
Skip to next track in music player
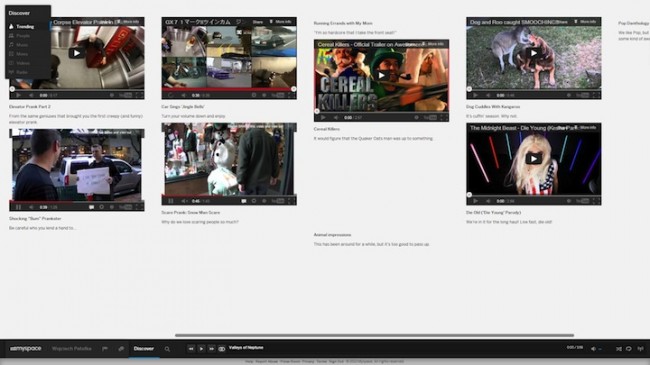click(211, 349)
